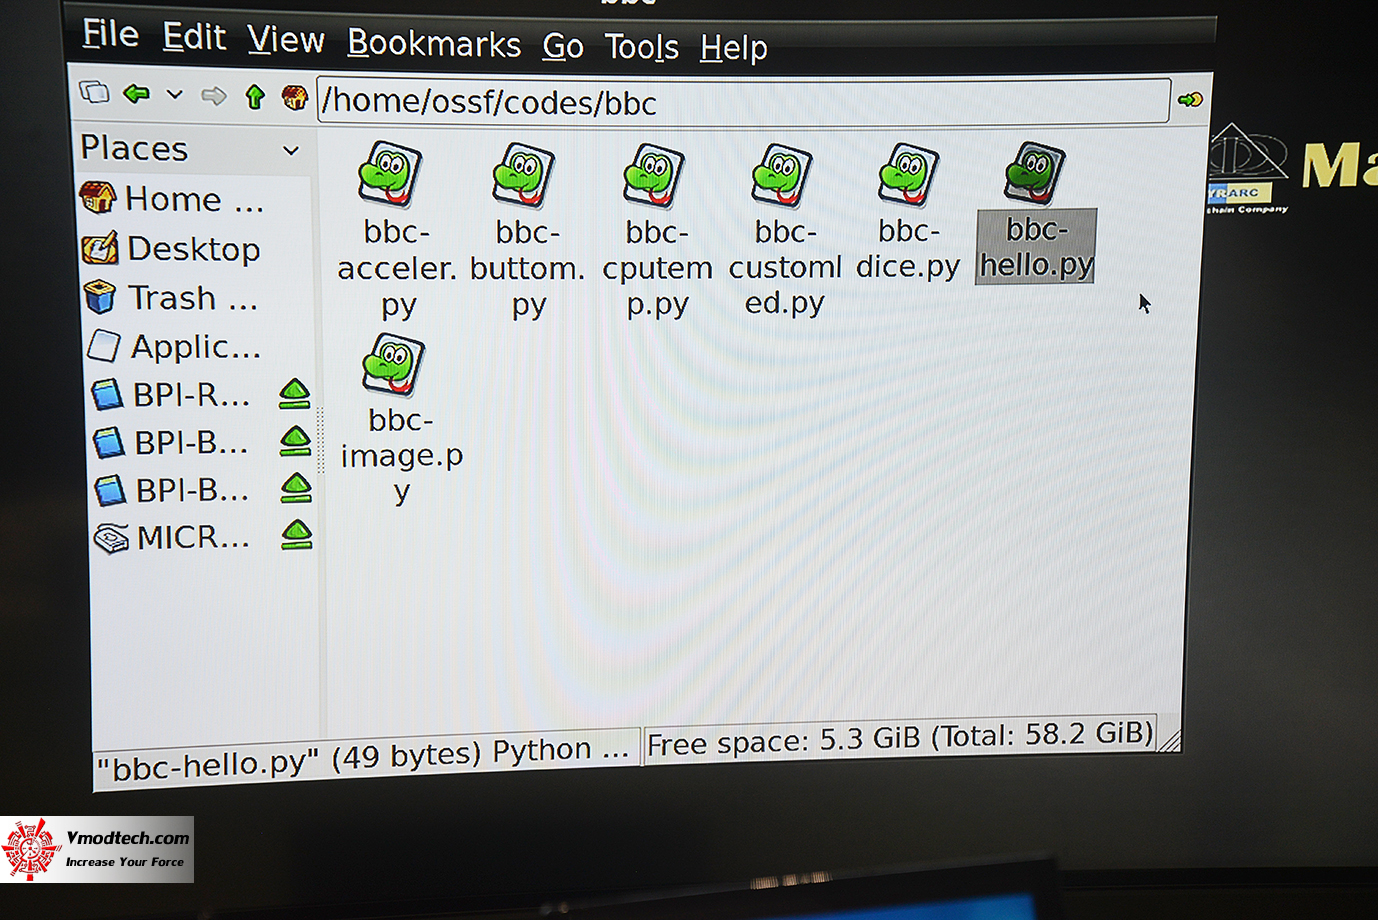Open a new tab via toolbar icon
Screen dimensions: 1378x920
pyautogui.click(x=94, y=93)
